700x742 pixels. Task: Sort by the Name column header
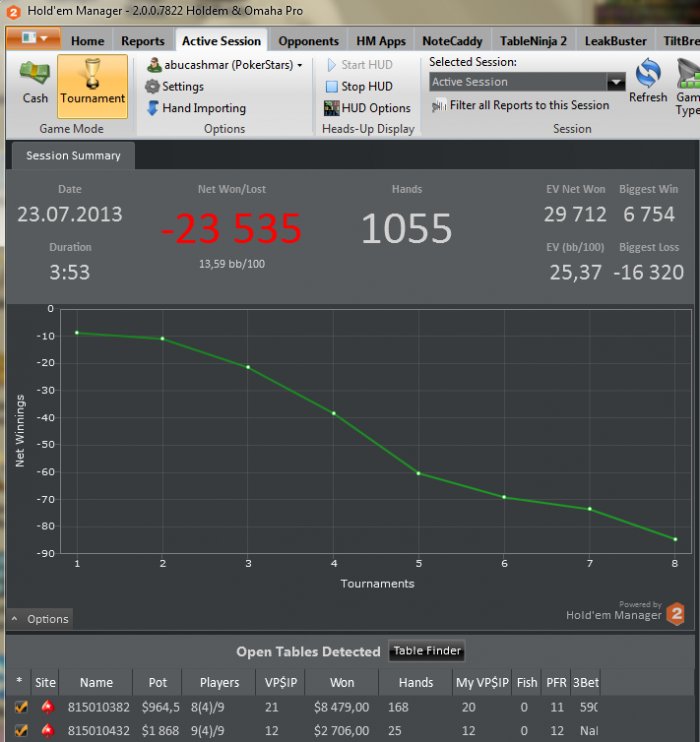point(96,682)
